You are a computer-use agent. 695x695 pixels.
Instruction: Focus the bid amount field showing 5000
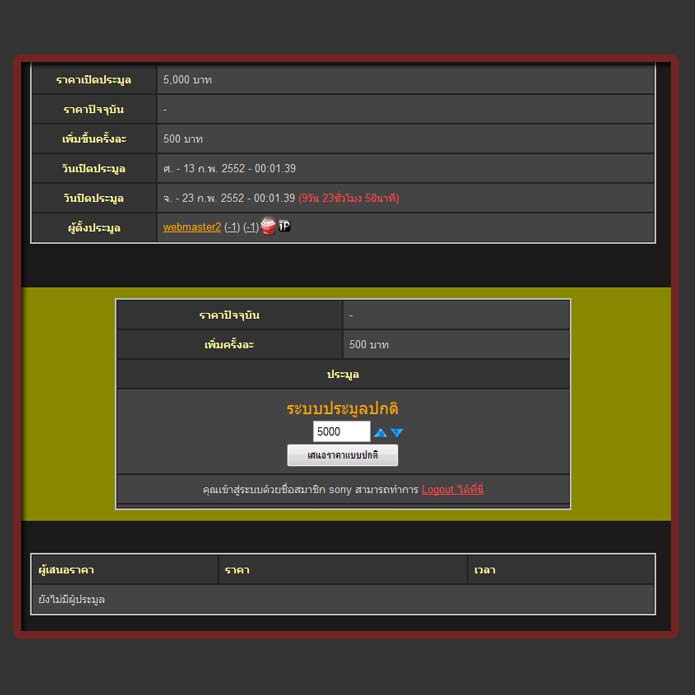341,431
